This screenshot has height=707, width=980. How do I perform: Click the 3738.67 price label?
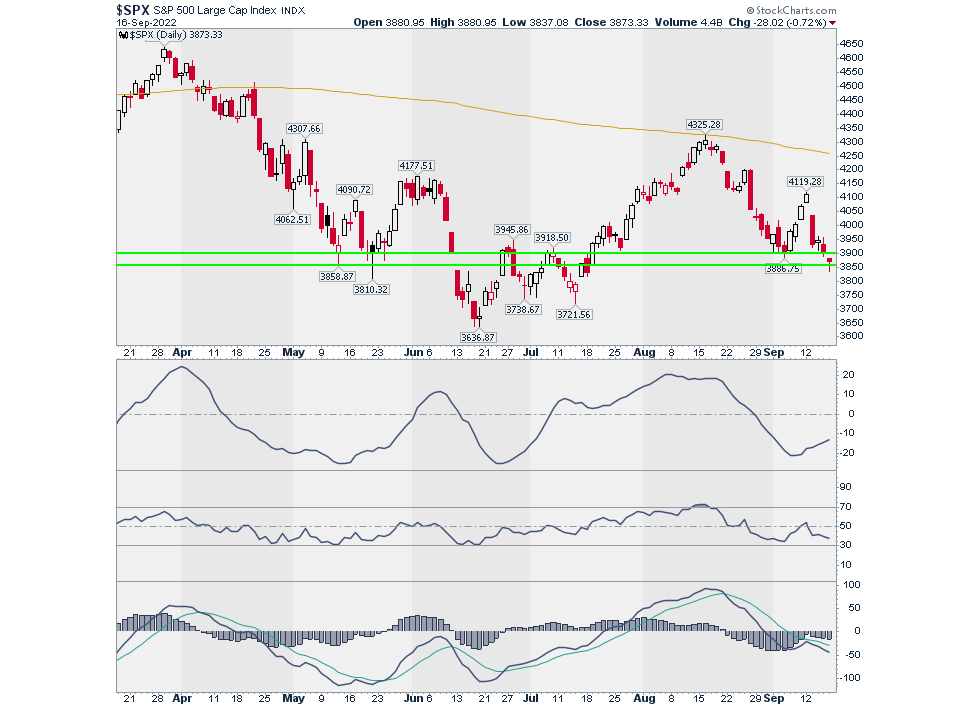(x=523, y=309)
